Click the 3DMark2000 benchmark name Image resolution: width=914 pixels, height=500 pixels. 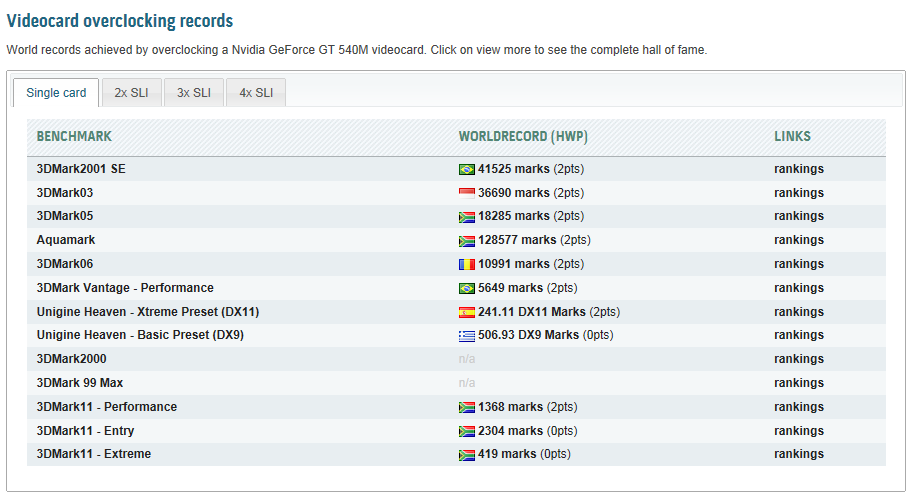click(x=72, y=358)
